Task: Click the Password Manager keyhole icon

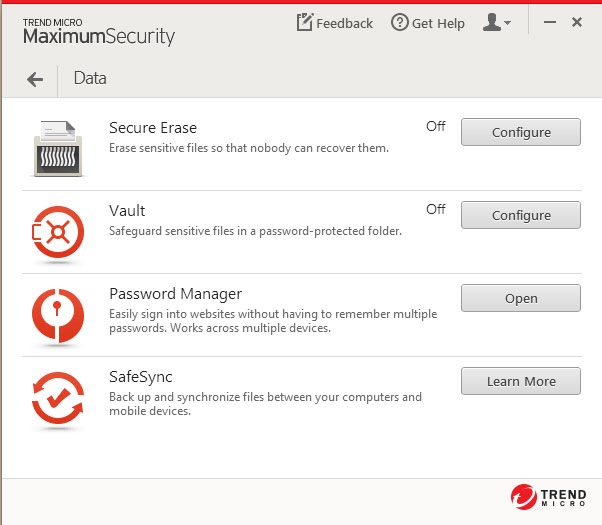Action: [x=58, y=315]
